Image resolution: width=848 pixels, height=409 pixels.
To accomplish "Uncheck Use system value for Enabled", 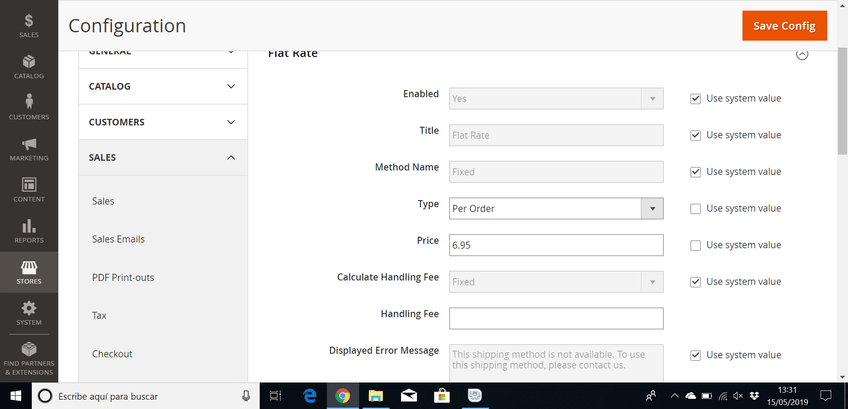I will coord(695,98).
